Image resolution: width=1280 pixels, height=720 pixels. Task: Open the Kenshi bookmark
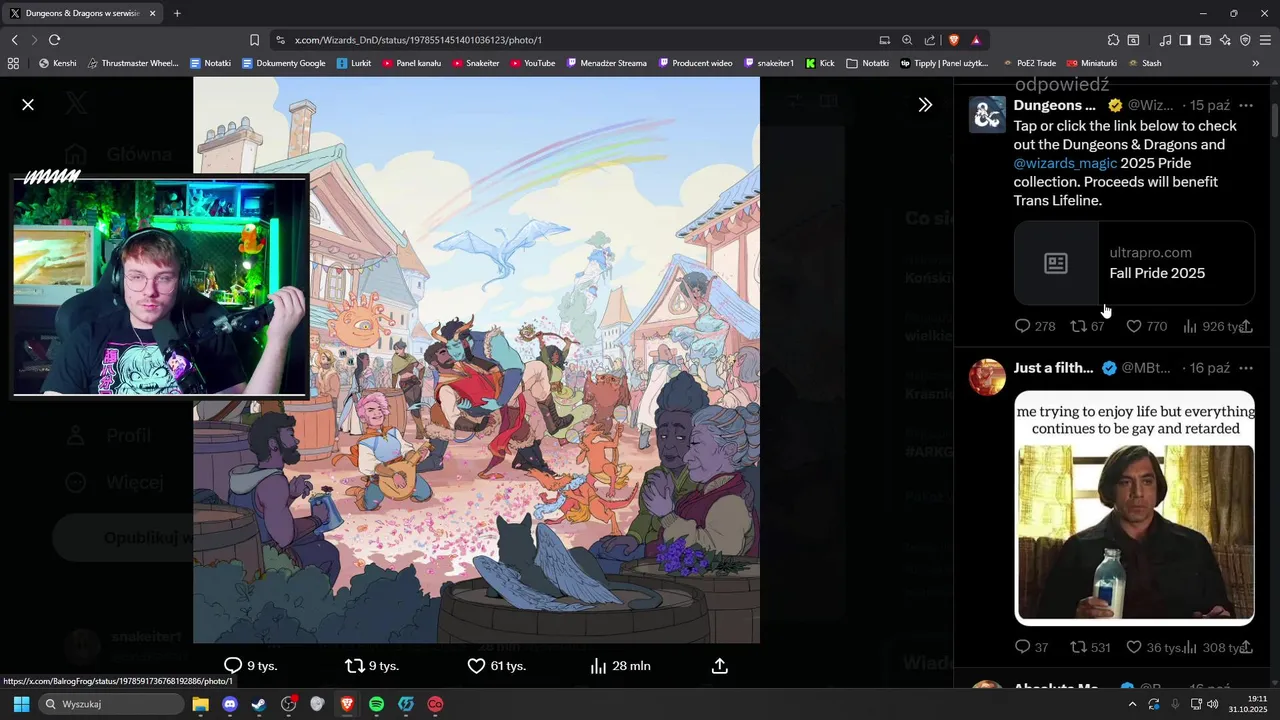(x=57, y=63)
